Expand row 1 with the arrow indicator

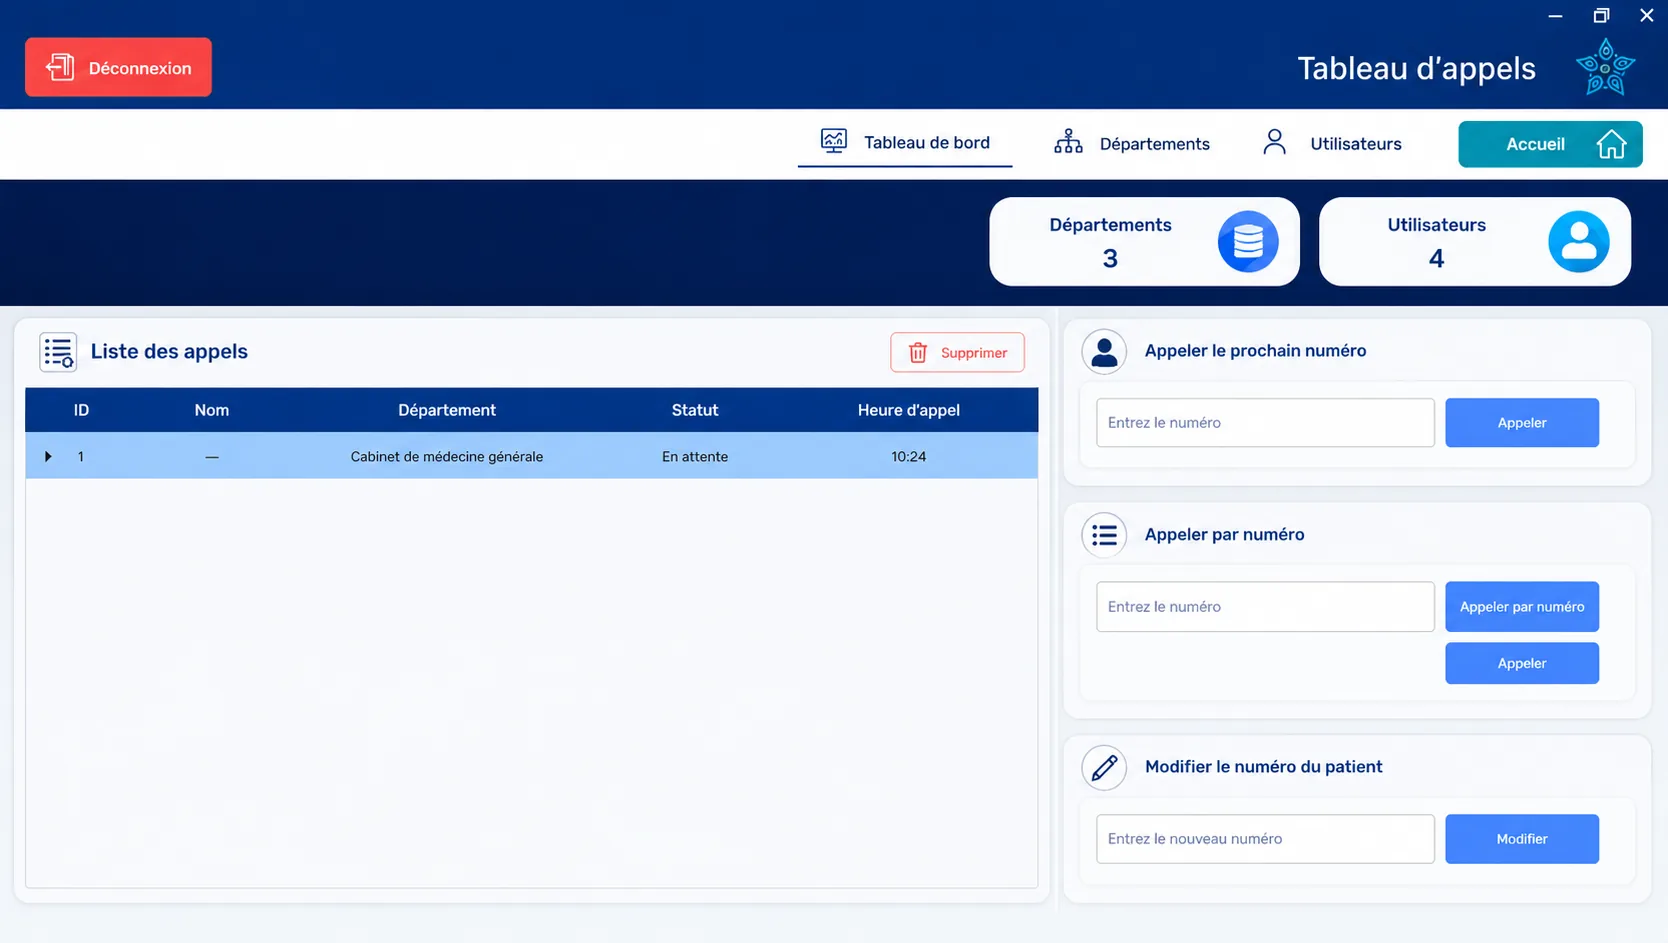[48, 456]
